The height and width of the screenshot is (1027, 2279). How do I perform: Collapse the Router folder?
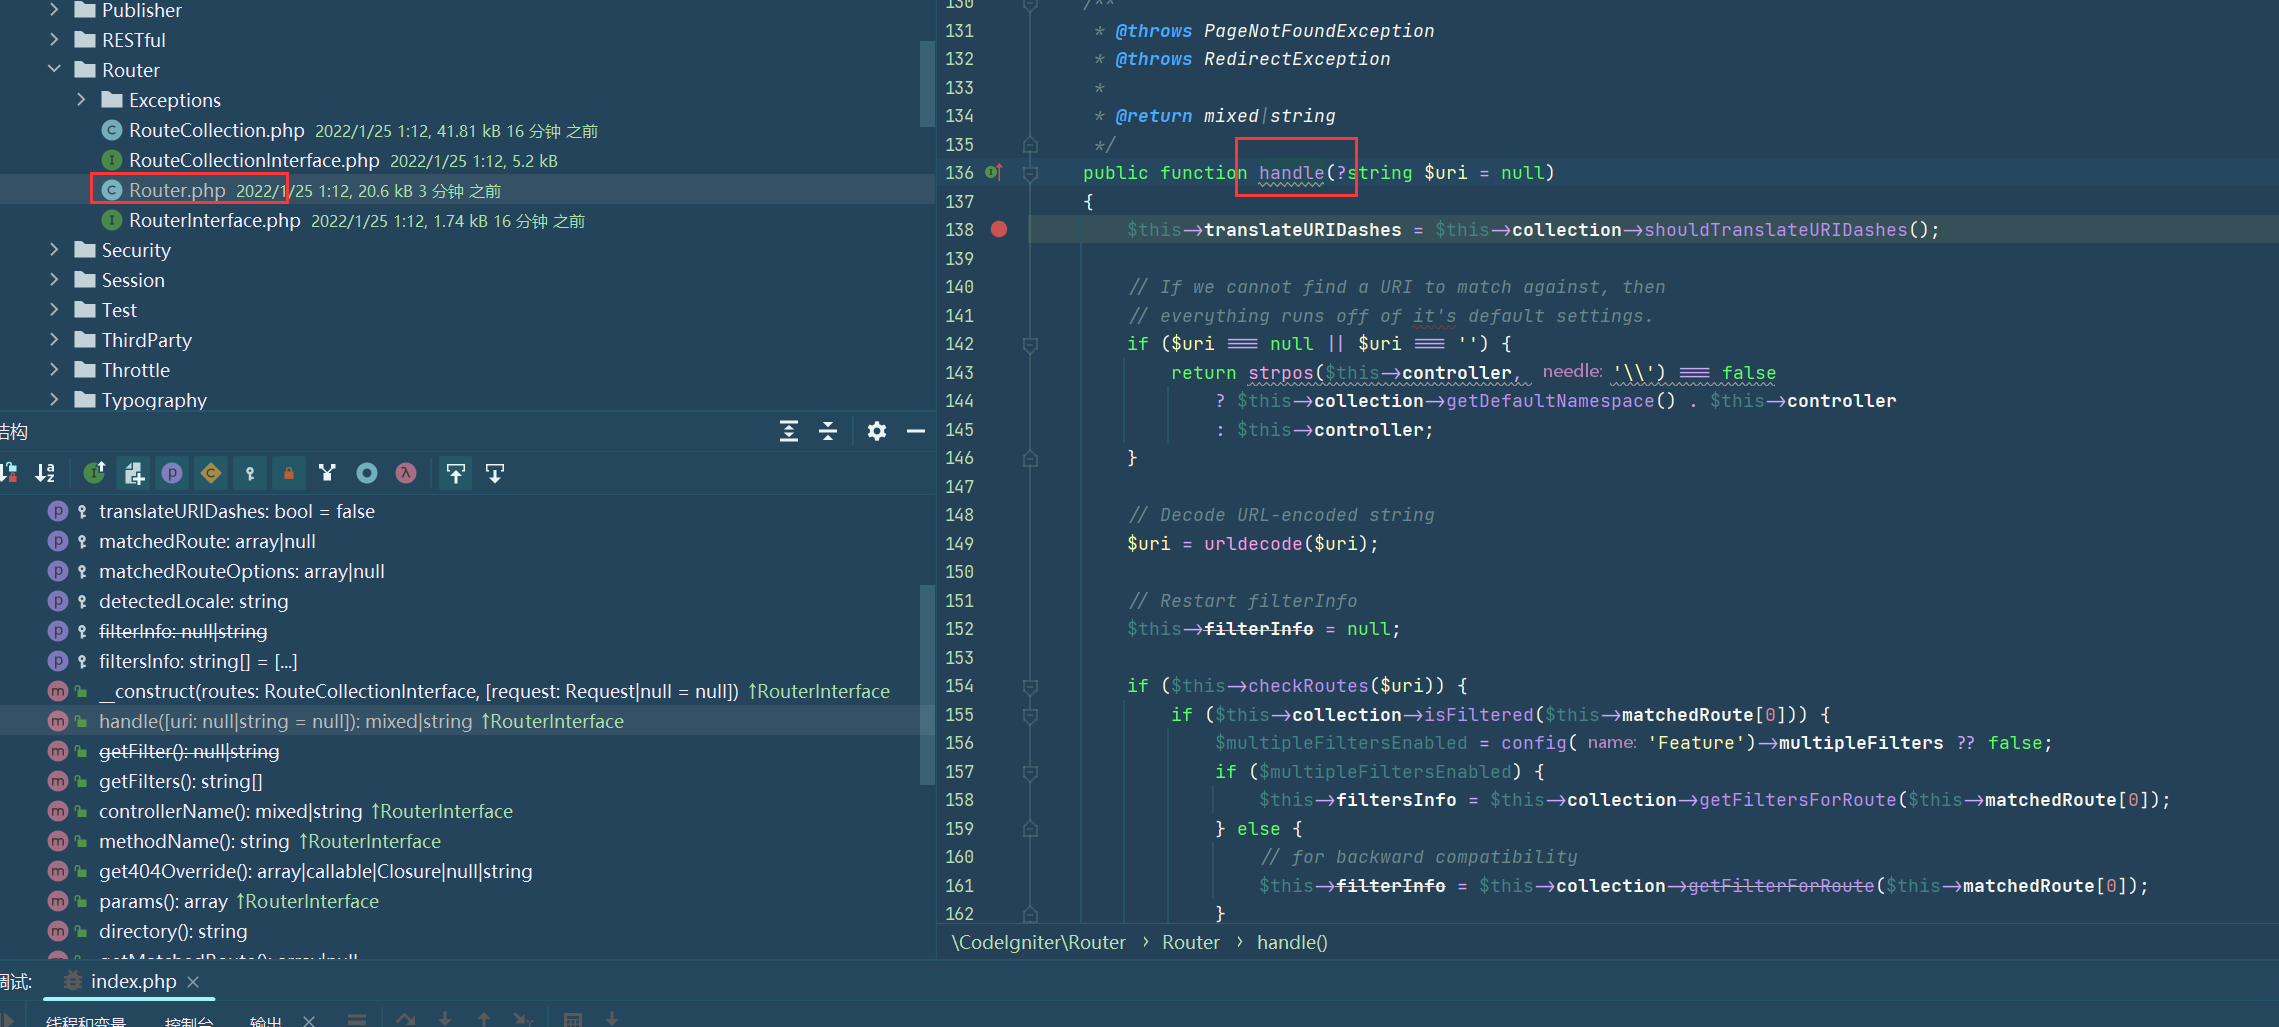click(54, 70)
